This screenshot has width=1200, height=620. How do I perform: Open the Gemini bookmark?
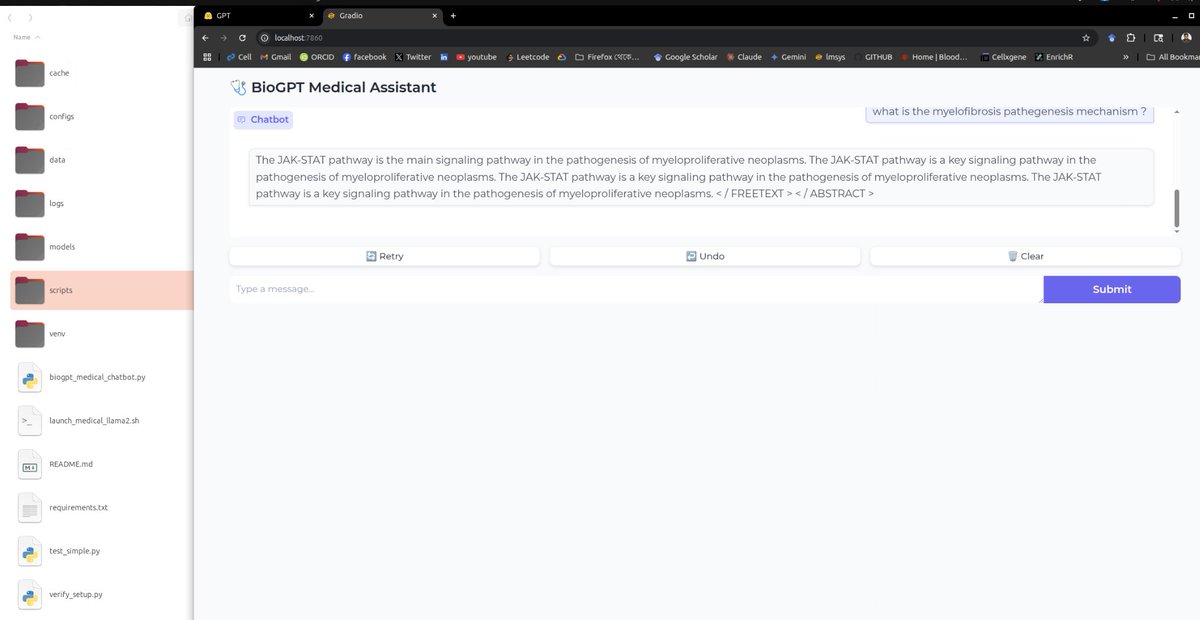pos(788,57)
